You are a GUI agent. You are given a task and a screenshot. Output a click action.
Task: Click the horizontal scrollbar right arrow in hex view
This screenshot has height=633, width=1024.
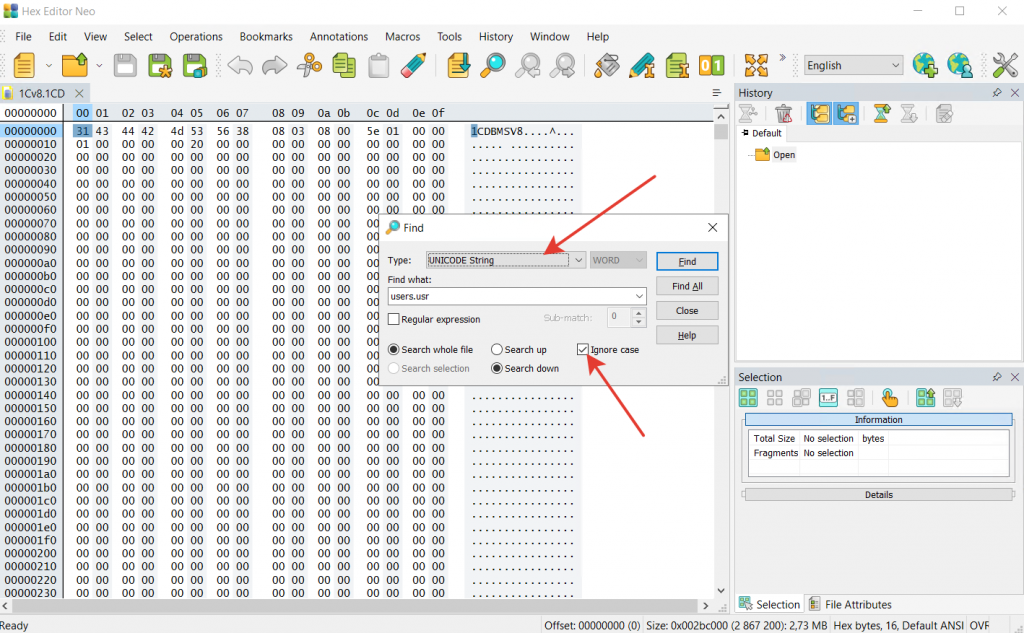point(705,606)
